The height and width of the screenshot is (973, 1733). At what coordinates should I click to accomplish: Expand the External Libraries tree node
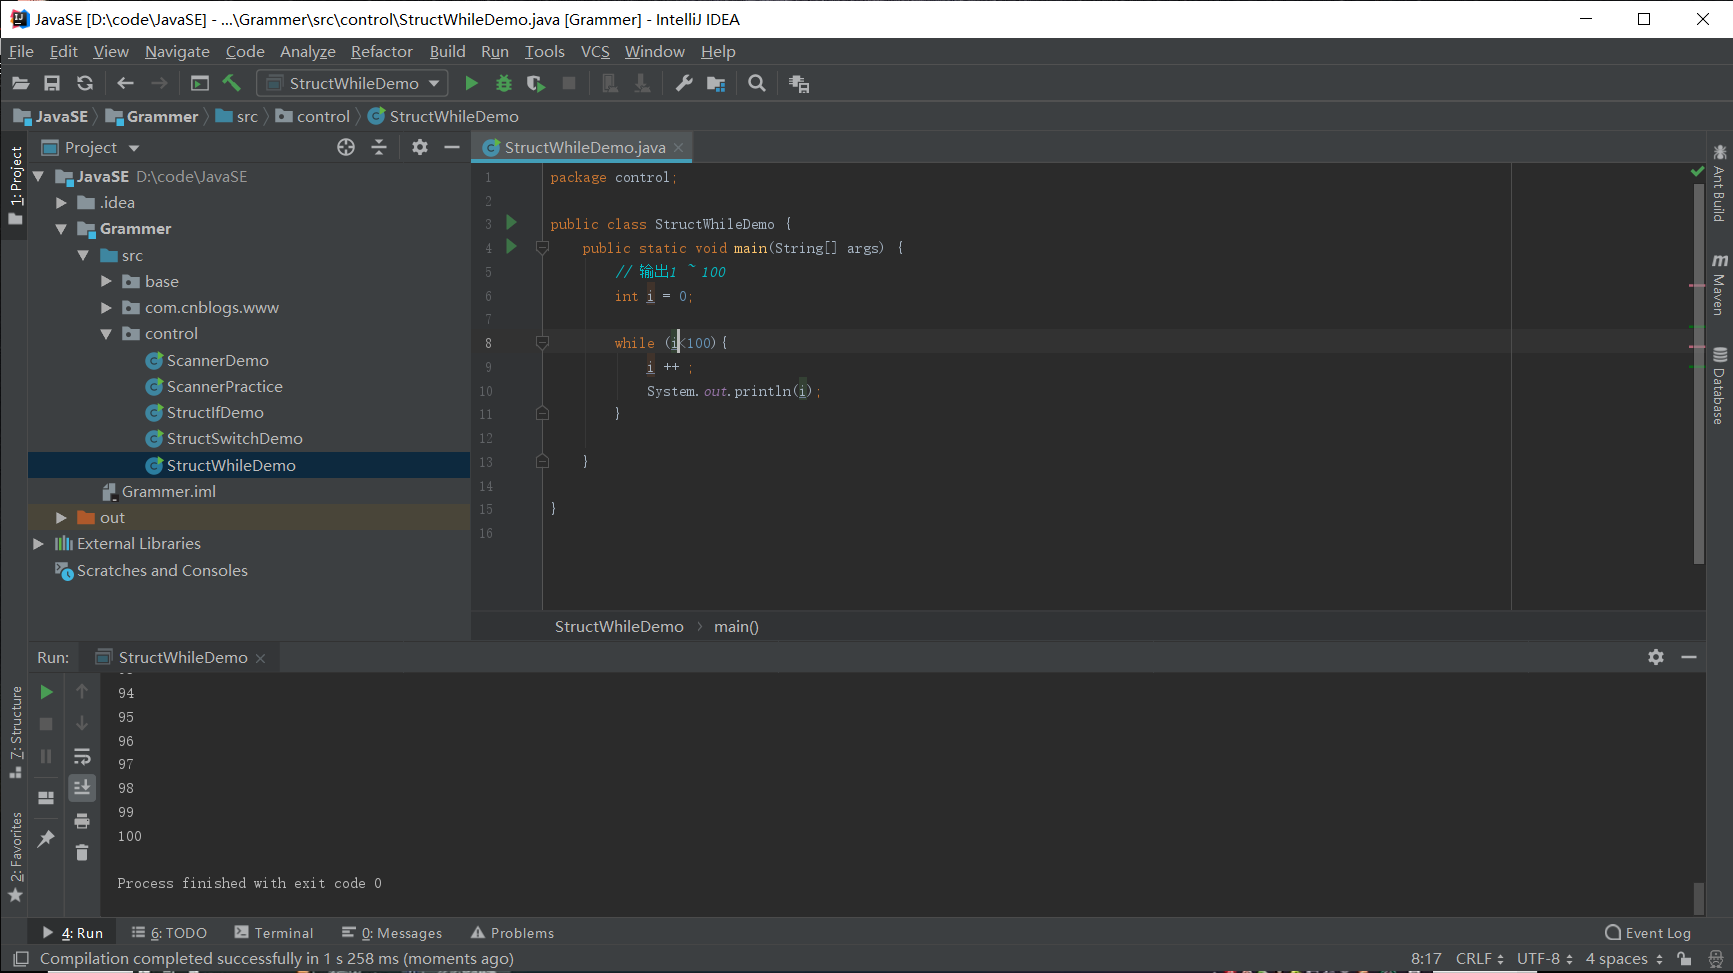[x=38, y=544]
